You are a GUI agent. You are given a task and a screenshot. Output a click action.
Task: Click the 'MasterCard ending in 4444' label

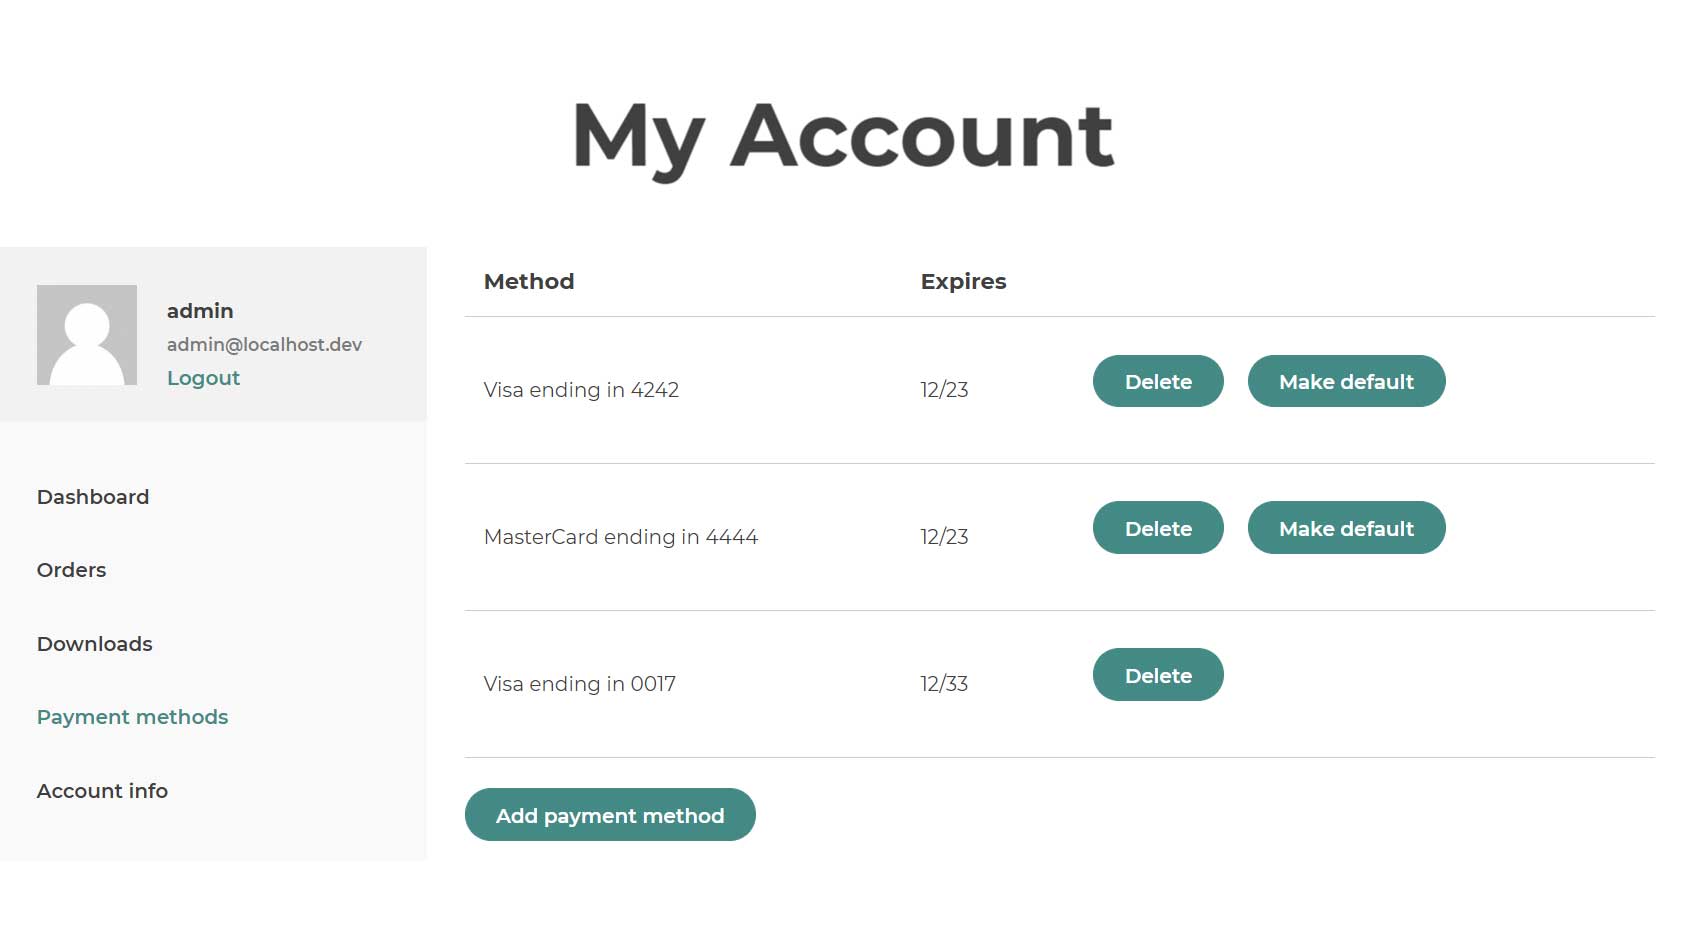pos(621,537)
